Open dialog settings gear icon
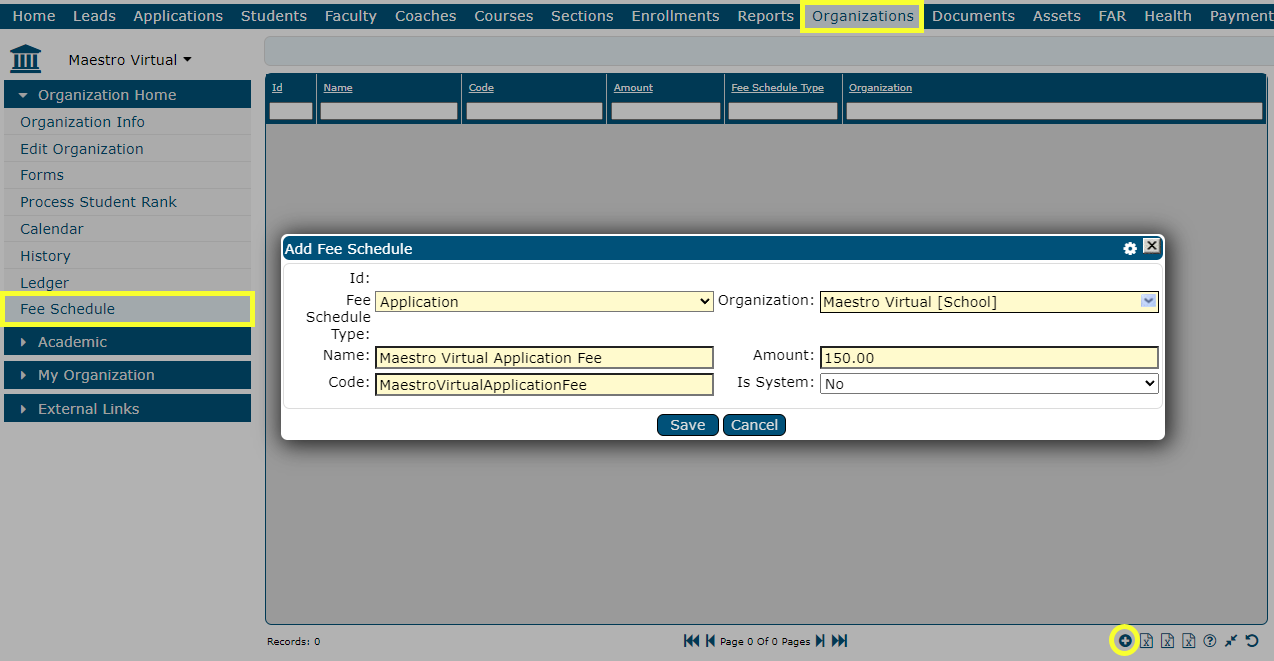The image size is (1274, 661). coord(1130,248)
